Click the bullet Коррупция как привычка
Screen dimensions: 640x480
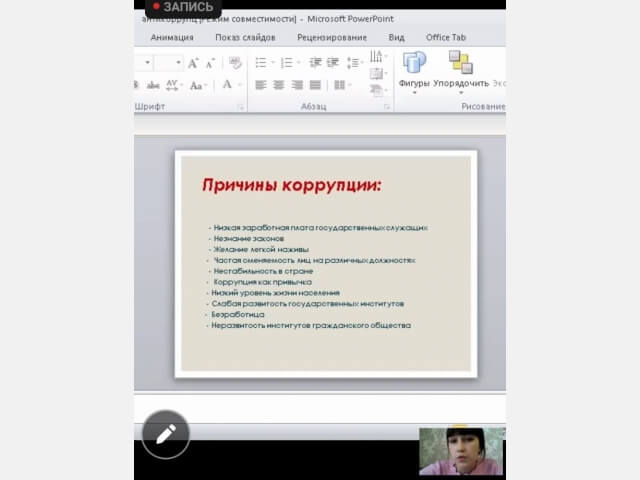[262, 282]
